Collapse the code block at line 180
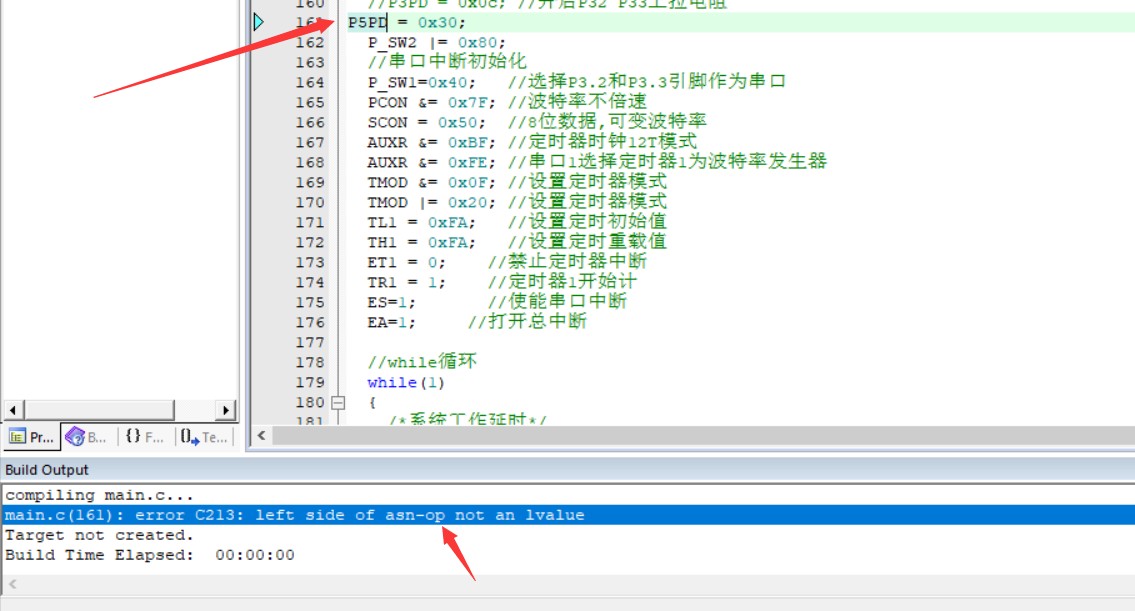This screenshot has width=1135, height=611. (337, 402)
